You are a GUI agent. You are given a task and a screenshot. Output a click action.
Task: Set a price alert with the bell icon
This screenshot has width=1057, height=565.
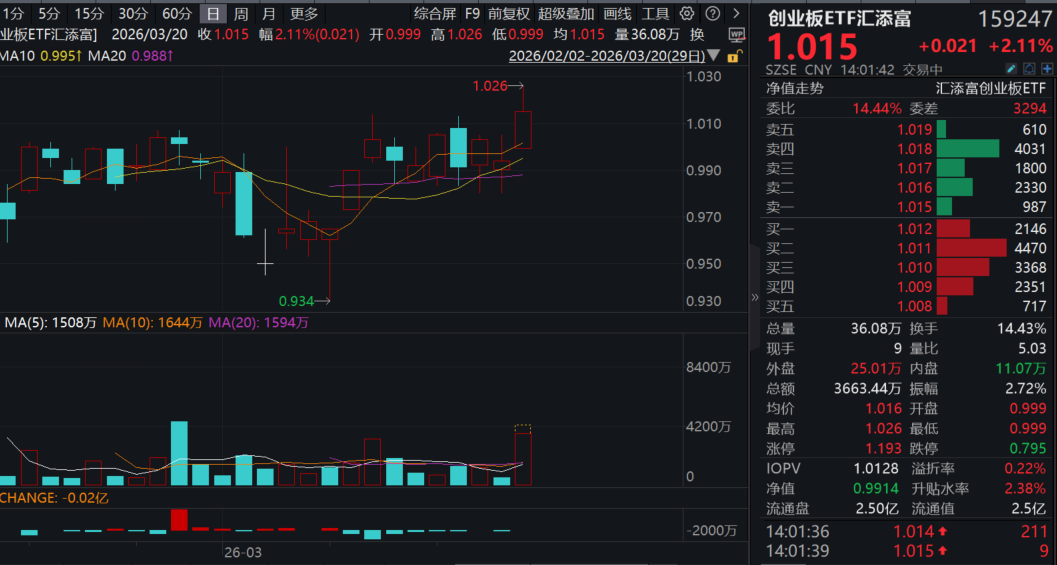tap(1027, 69)
